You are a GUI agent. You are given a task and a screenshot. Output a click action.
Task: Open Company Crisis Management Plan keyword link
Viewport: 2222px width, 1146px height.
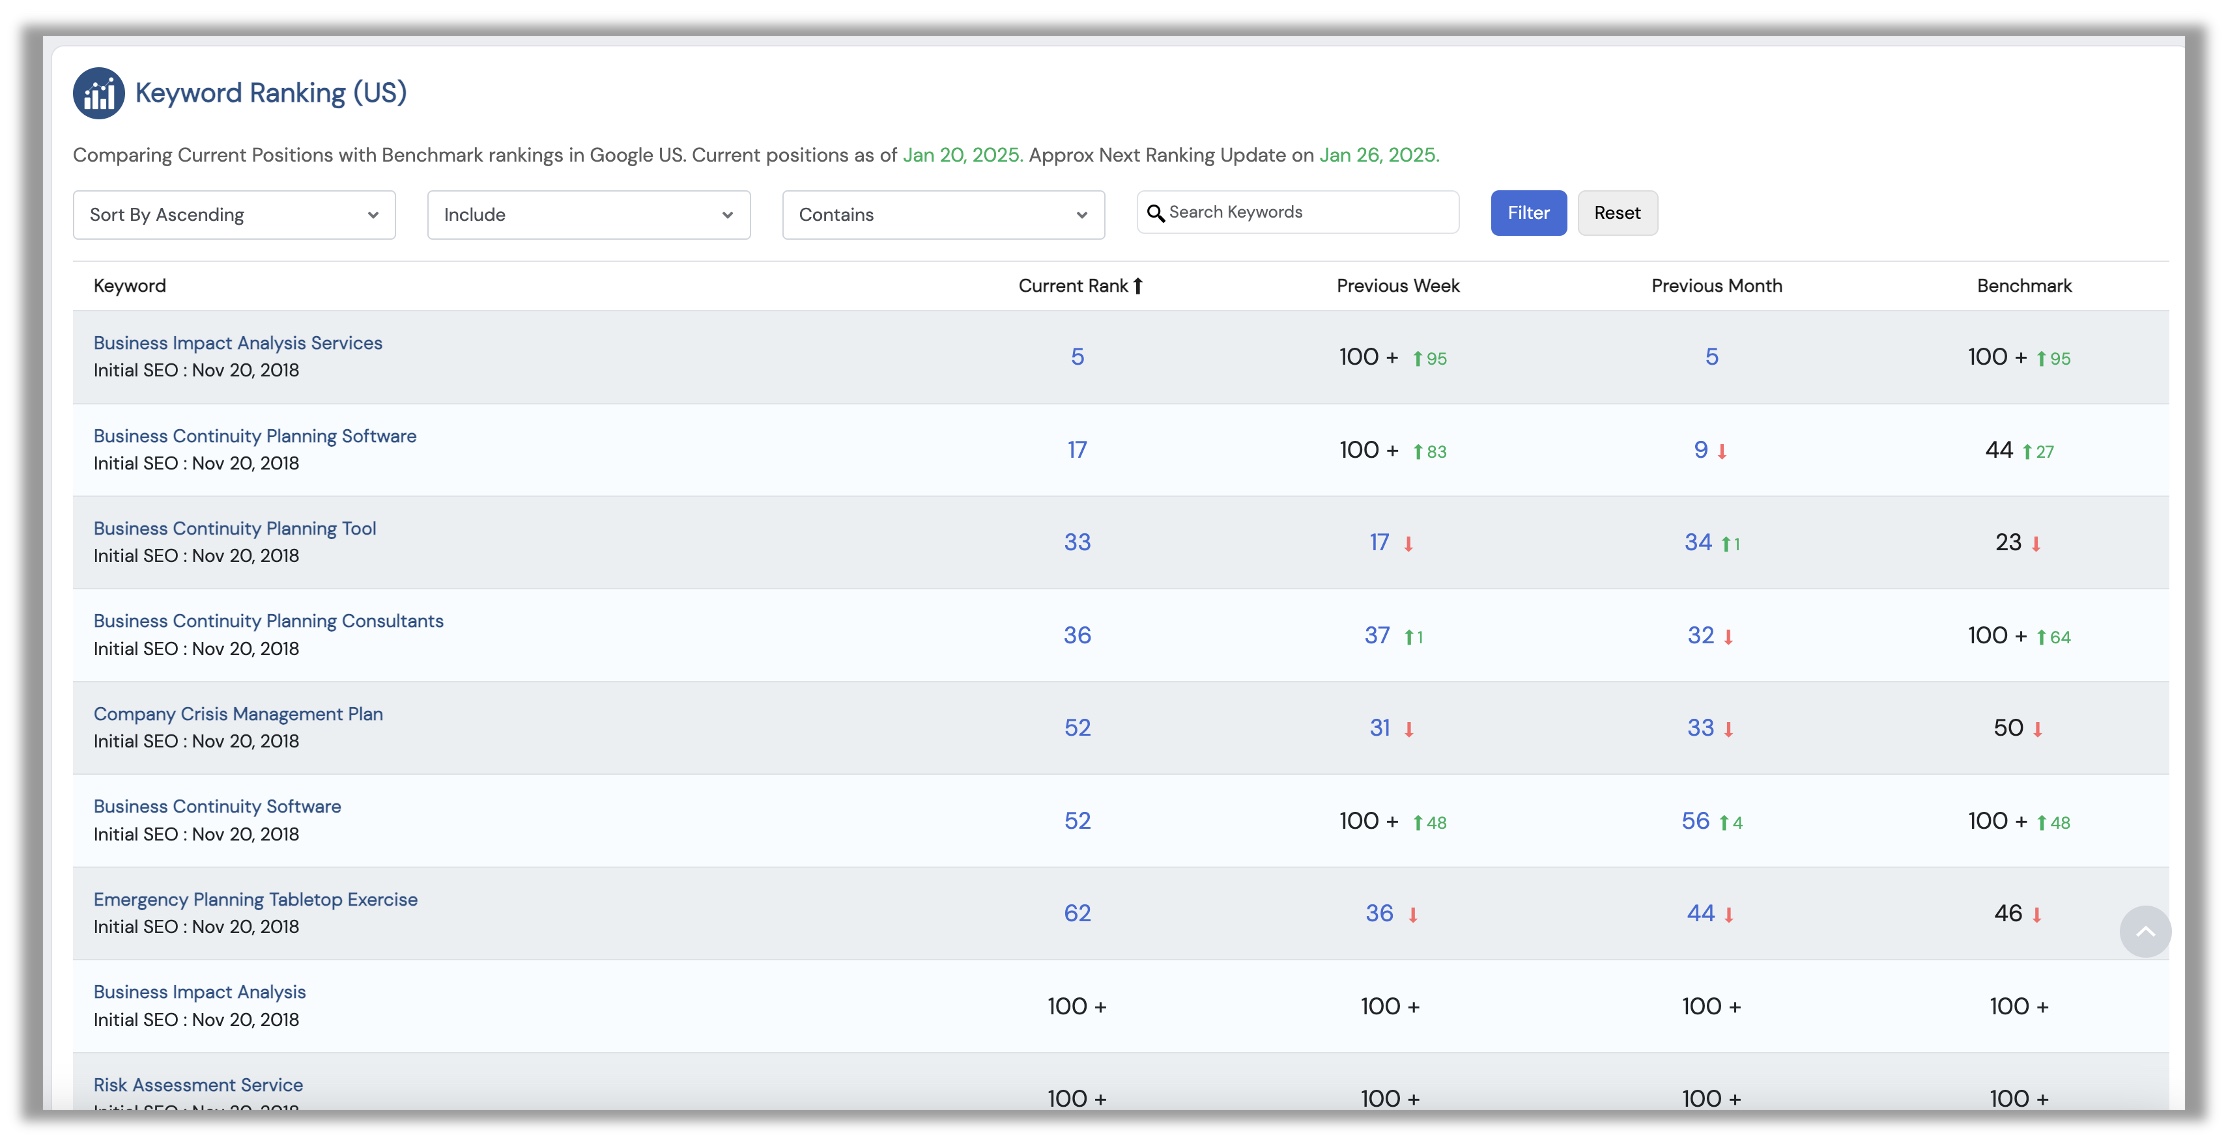tap(238, 714)
